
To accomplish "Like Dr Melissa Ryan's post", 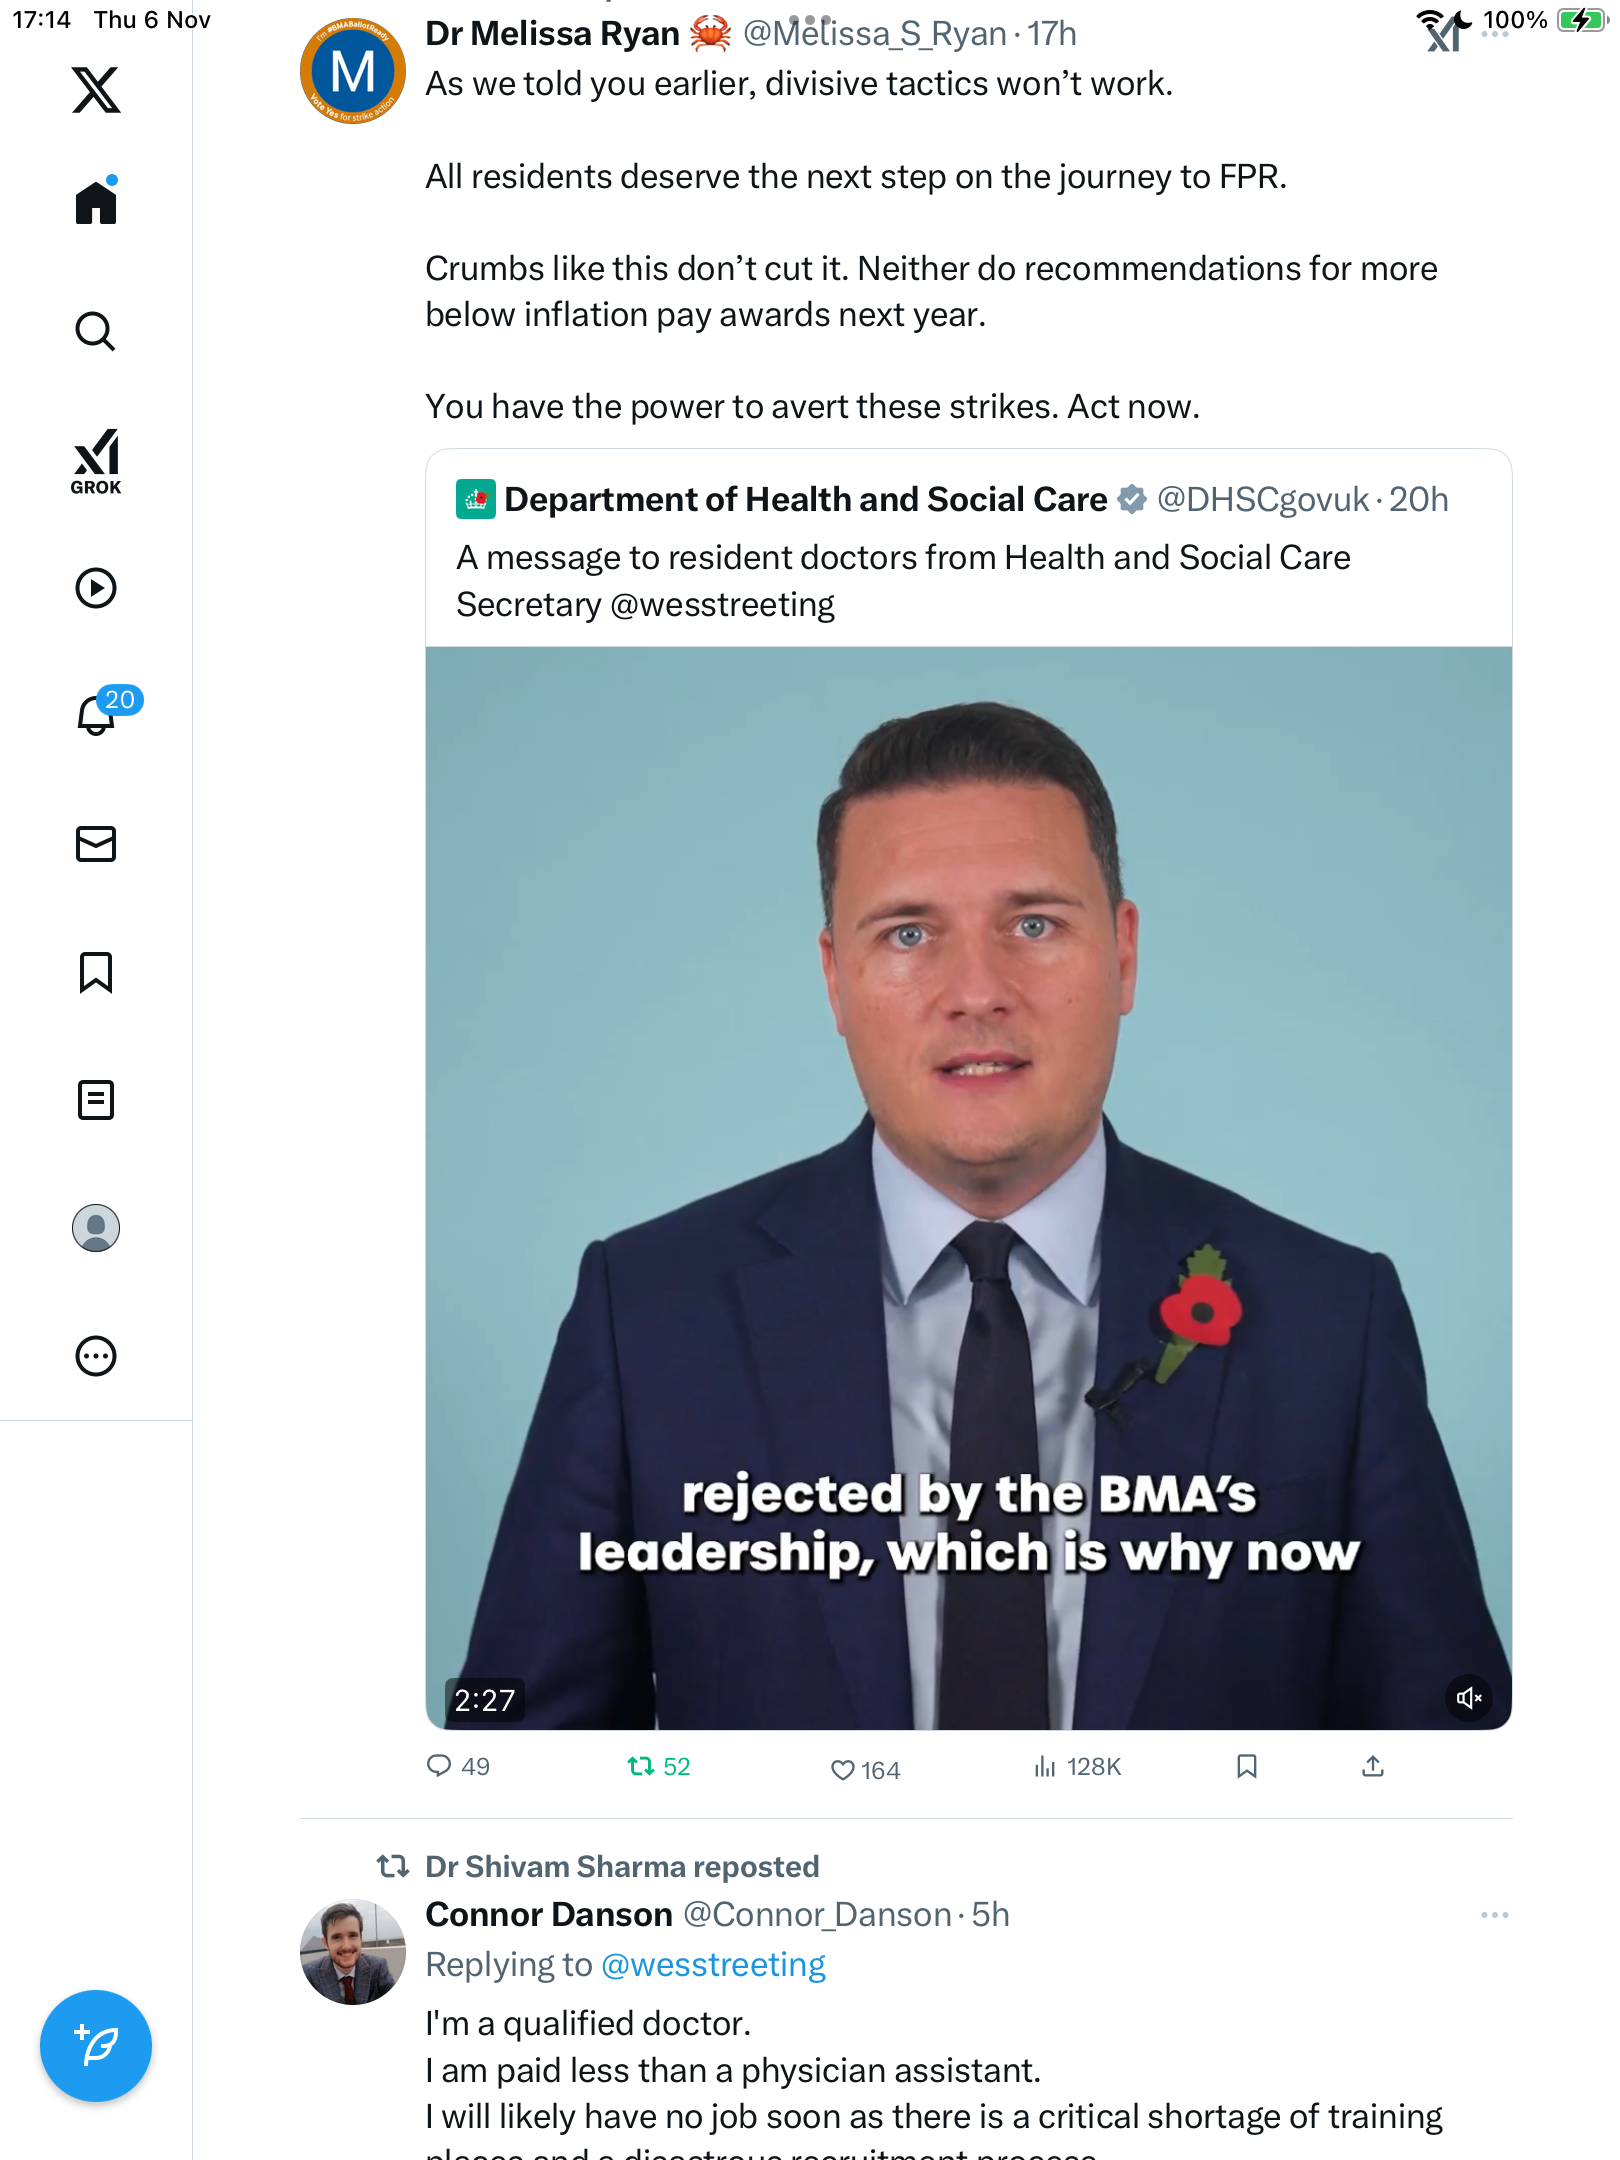I will coord(843,1770).
